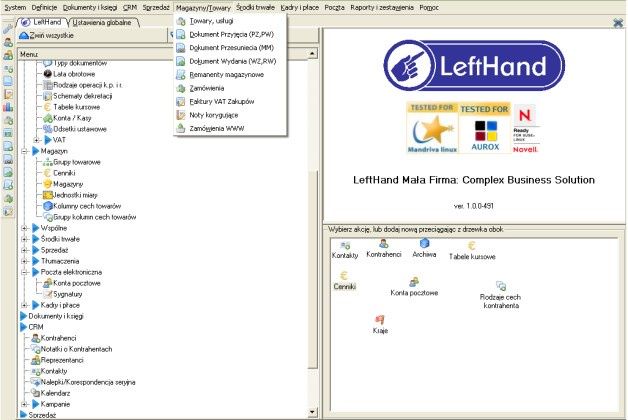Open Rodzaje cech kontrahenta shortcut icon

pyautogui.click(x=501, y=295)
